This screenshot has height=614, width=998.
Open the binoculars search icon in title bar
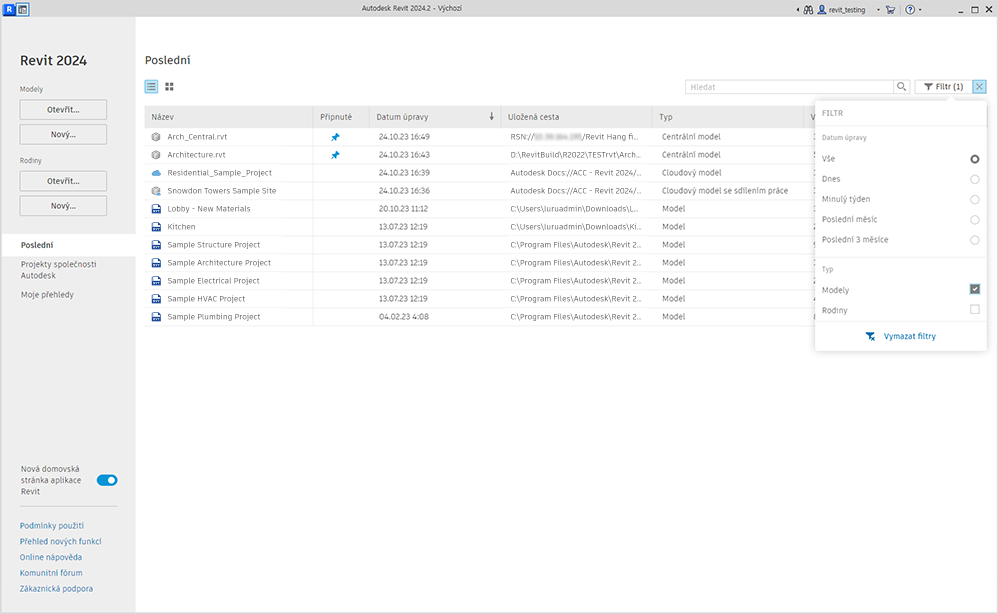(808, 10)
